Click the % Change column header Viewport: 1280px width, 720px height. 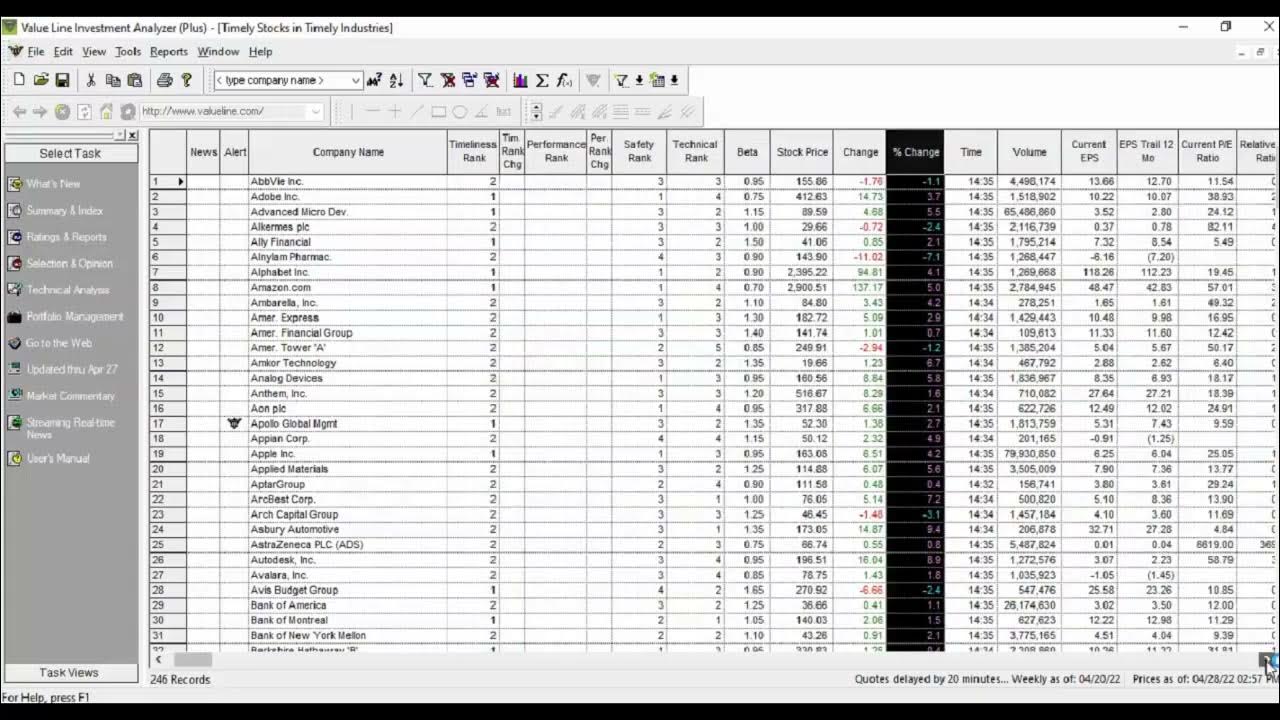pos(915,152)
